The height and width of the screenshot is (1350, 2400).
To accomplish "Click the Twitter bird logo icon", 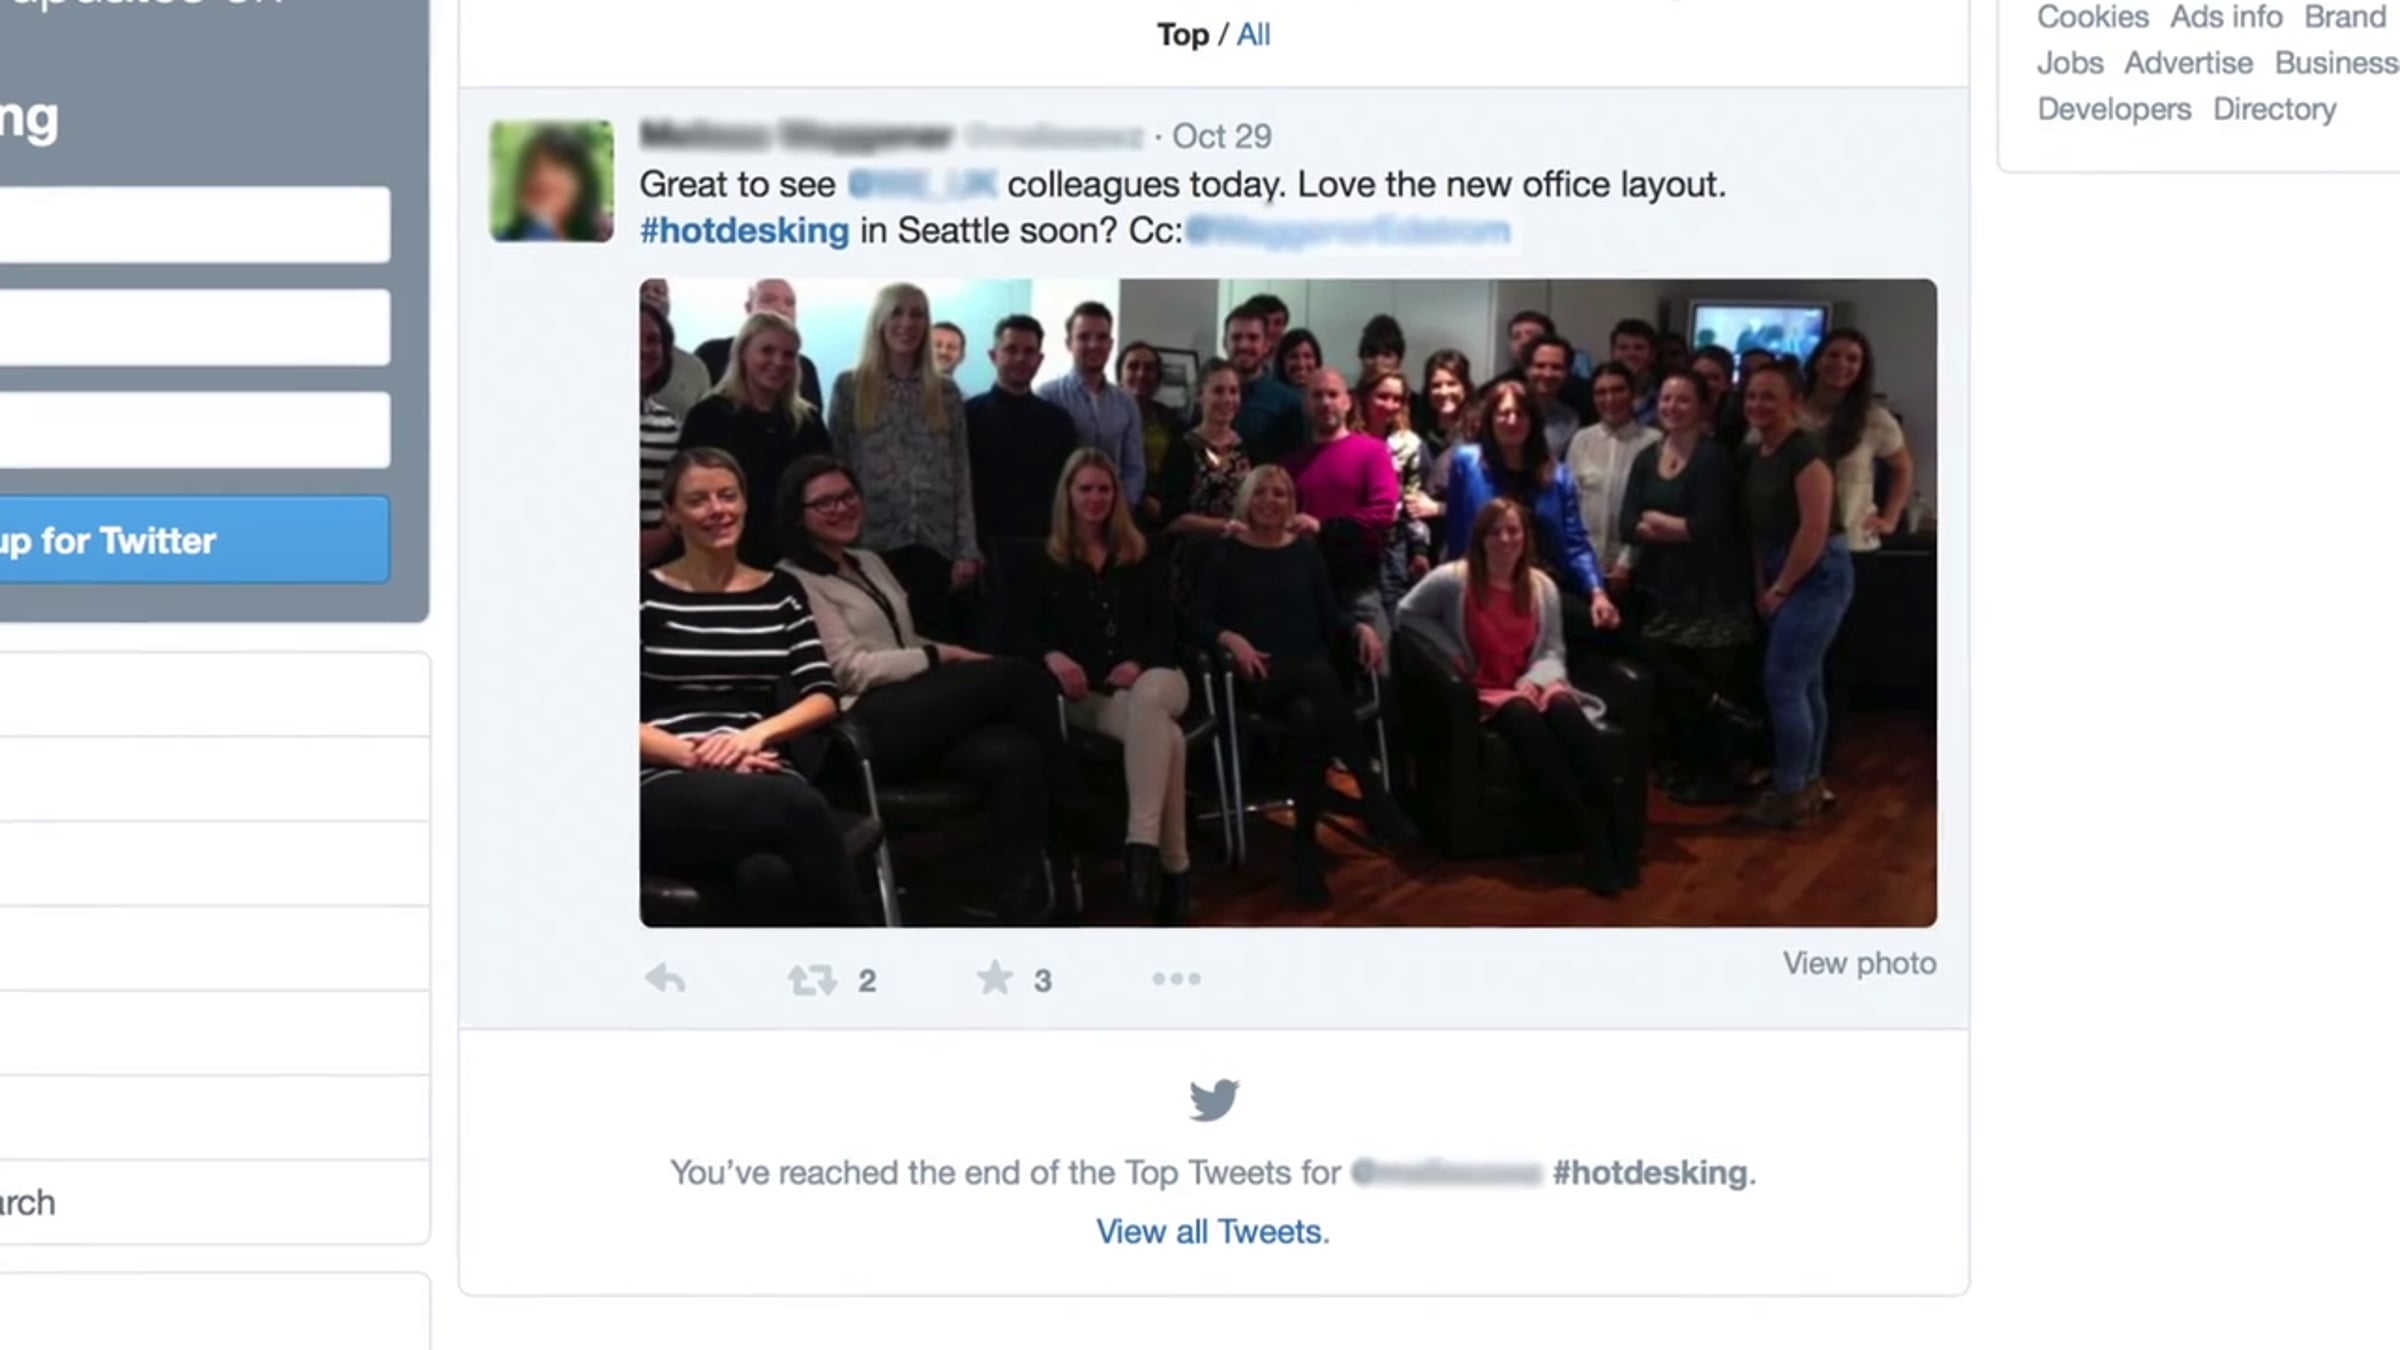I will (x=1214, y=1099).
